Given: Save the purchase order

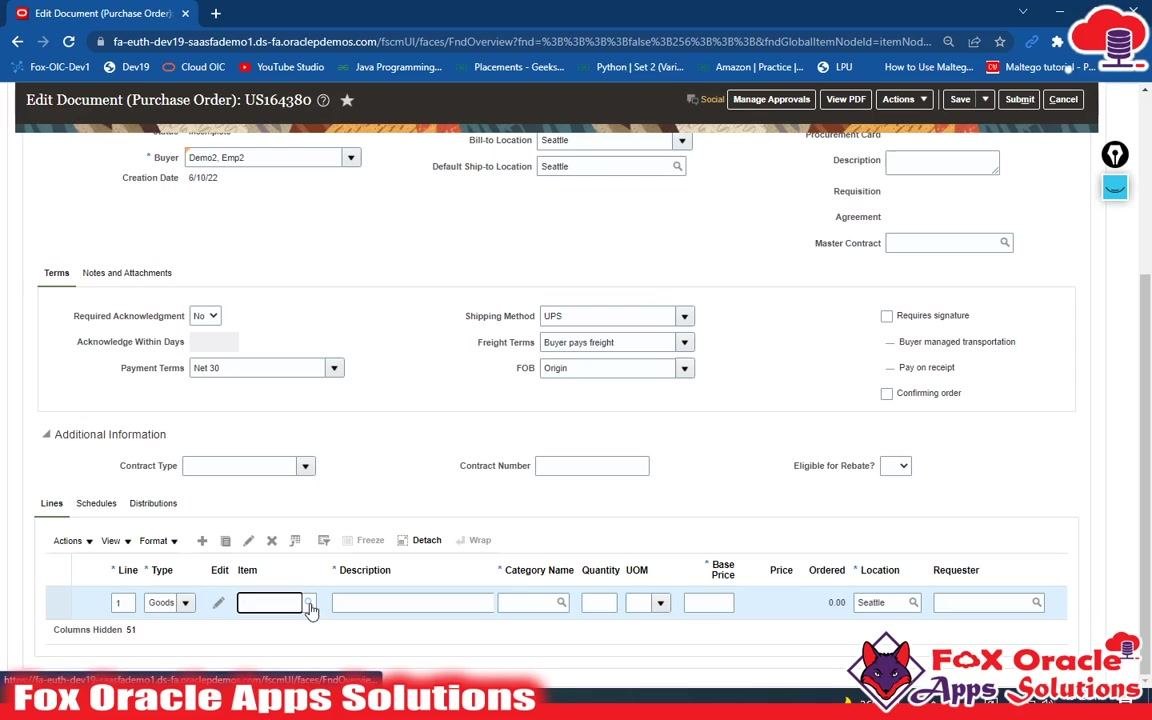Looking at the screenshot, I should [960, 99].
